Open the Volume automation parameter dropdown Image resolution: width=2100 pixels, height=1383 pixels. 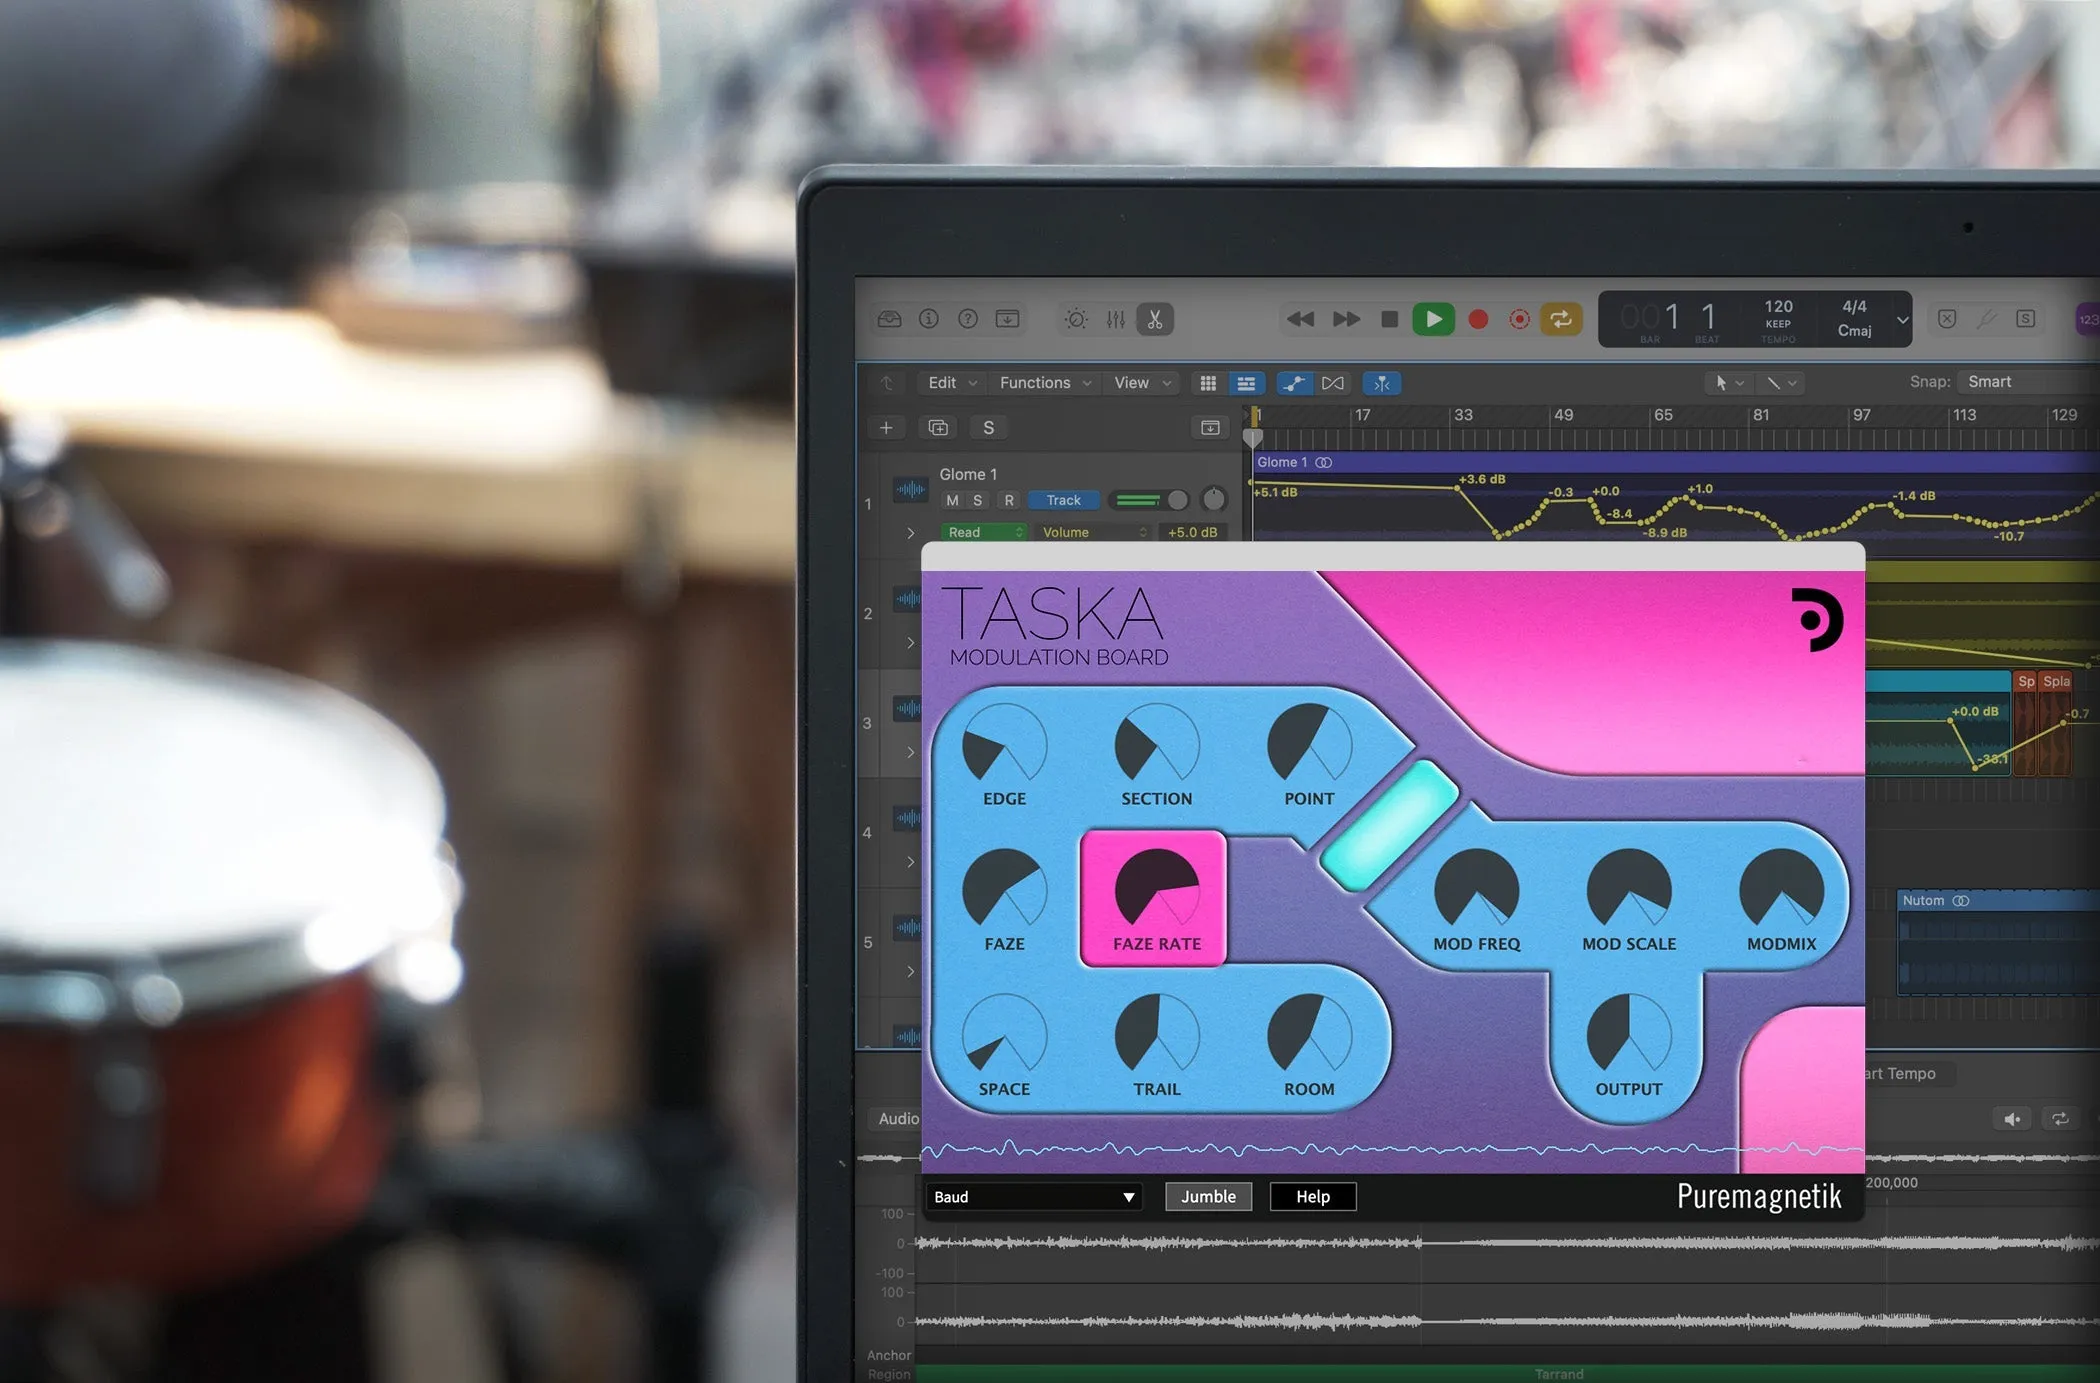click(1093, 532)
